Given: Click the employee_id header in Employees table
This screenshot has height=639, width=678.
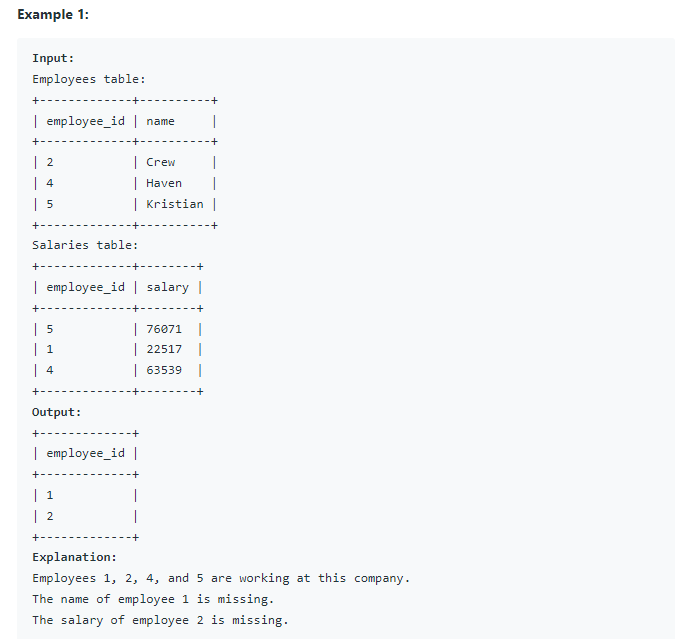Looking at the screenshot, I should [86, 121].
